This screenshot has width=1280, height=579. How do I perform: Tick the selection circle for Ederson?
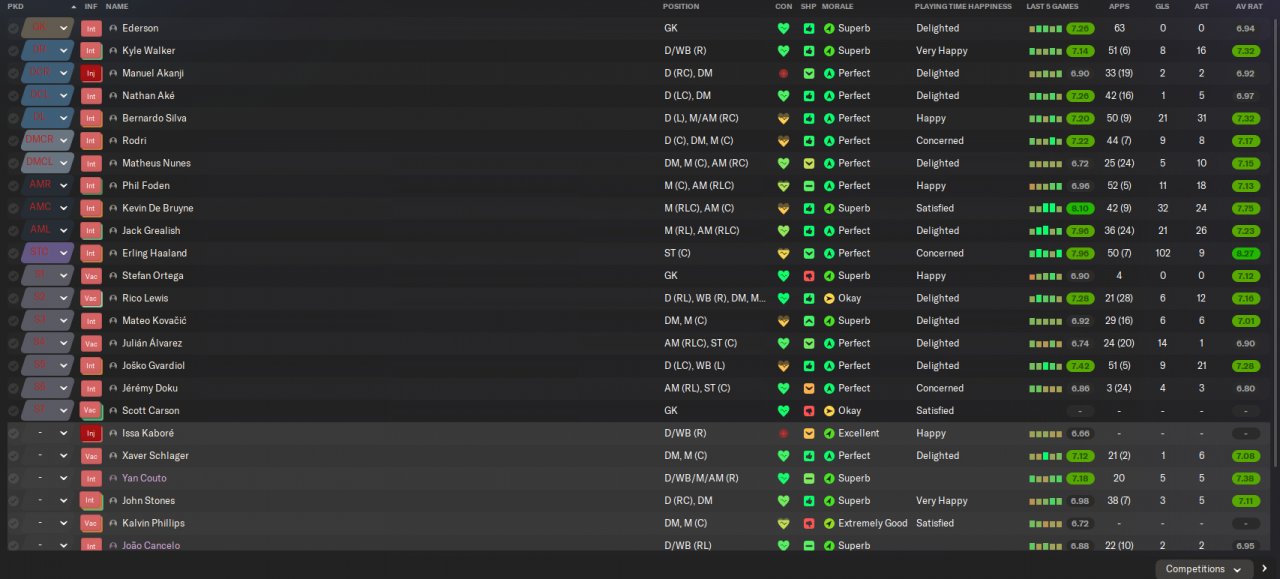point(13,28)
